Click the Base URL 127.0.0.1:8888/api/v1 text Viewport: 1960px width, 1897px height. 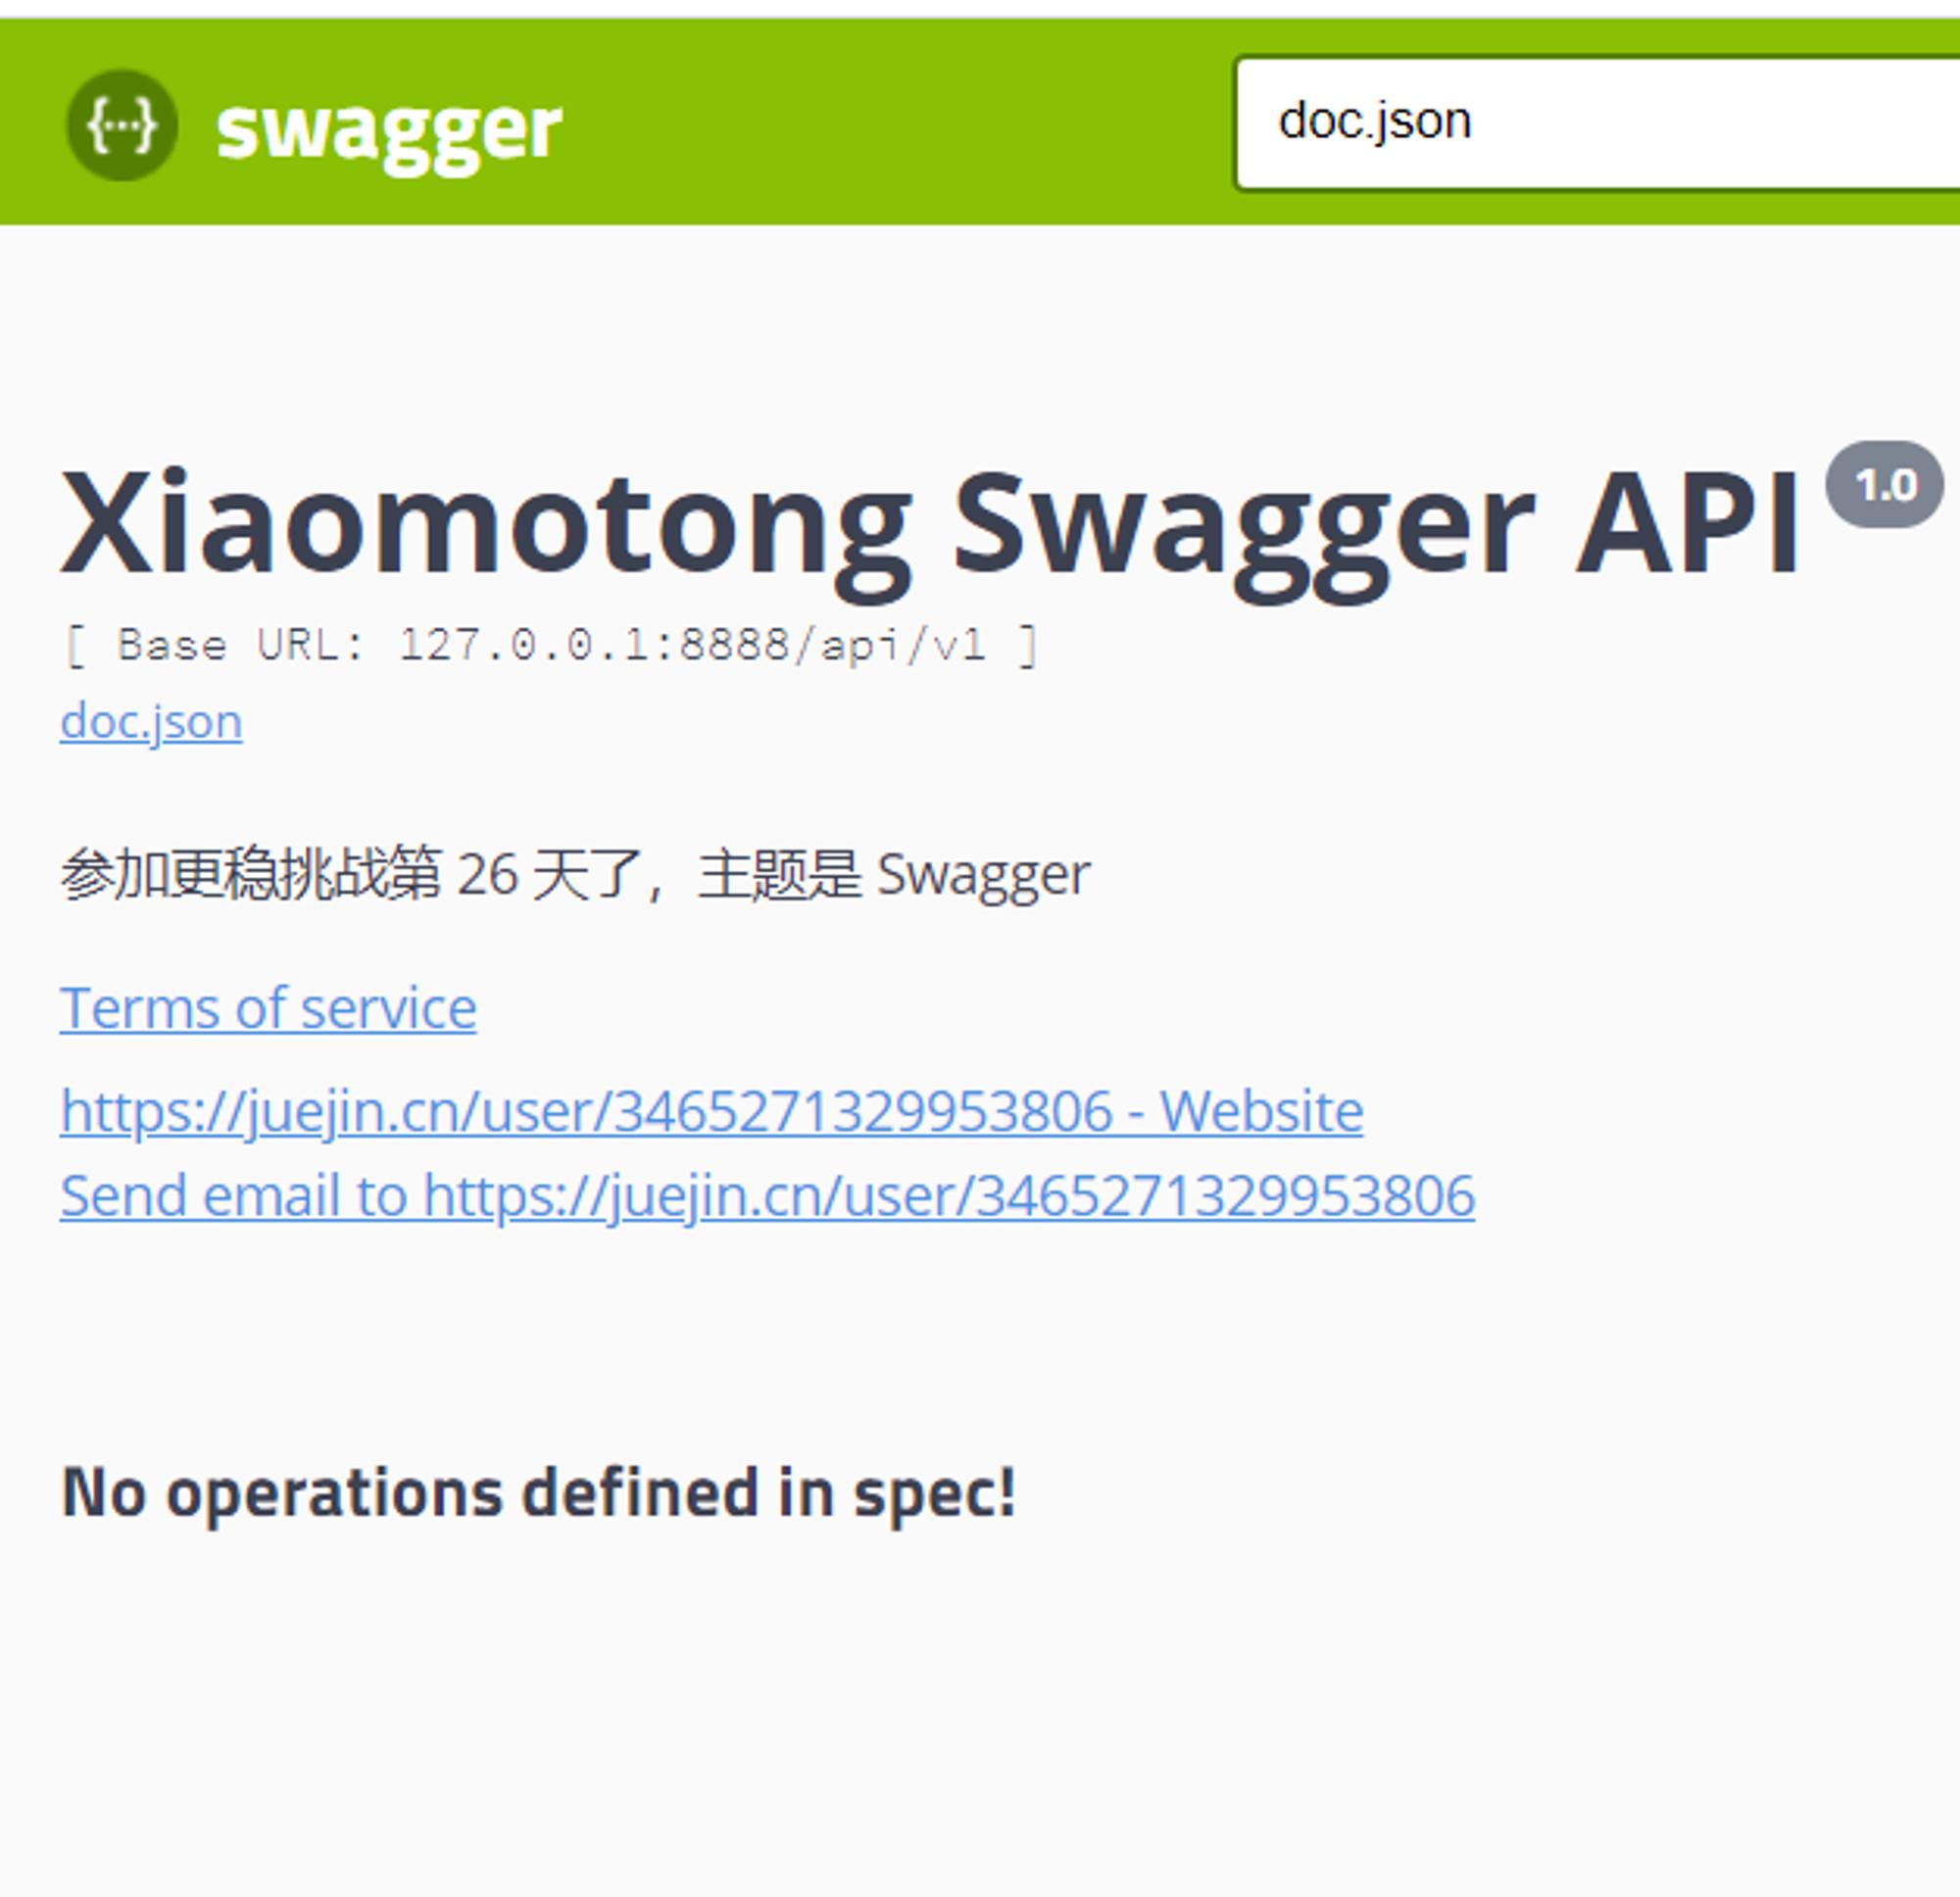pyautogui.click(x=551, y=646)
